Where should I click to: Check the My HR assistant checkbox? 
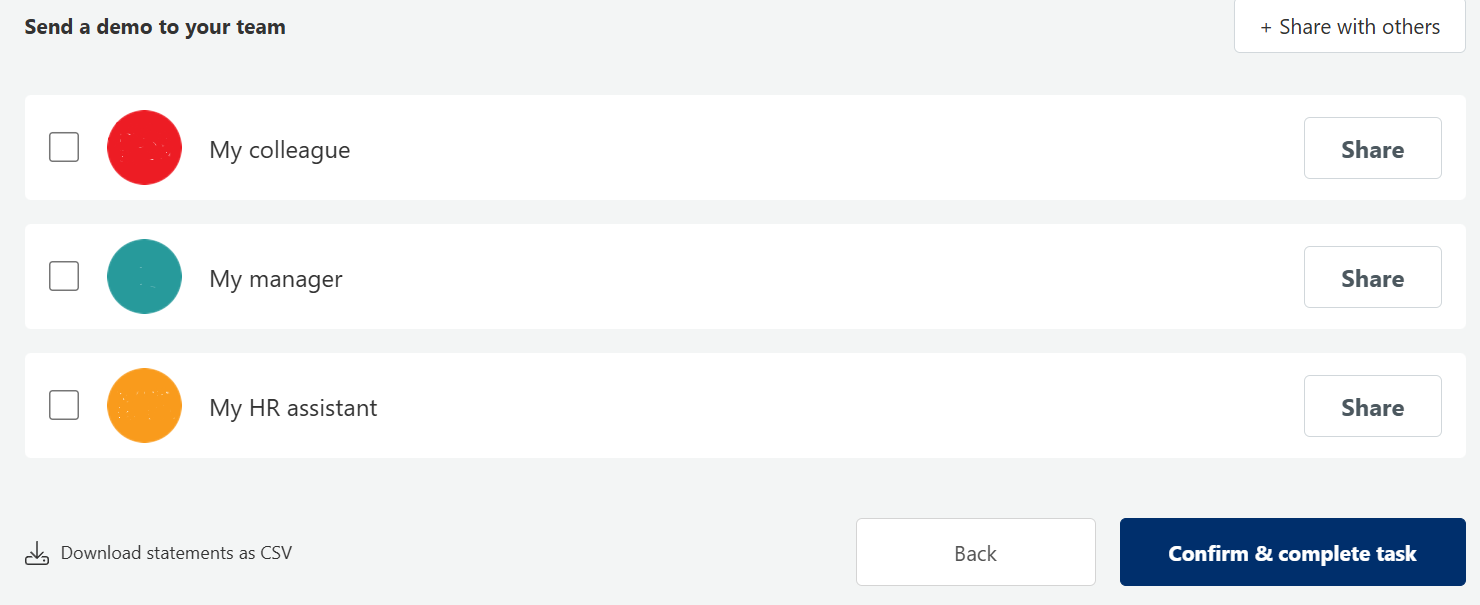coord(64,405)
